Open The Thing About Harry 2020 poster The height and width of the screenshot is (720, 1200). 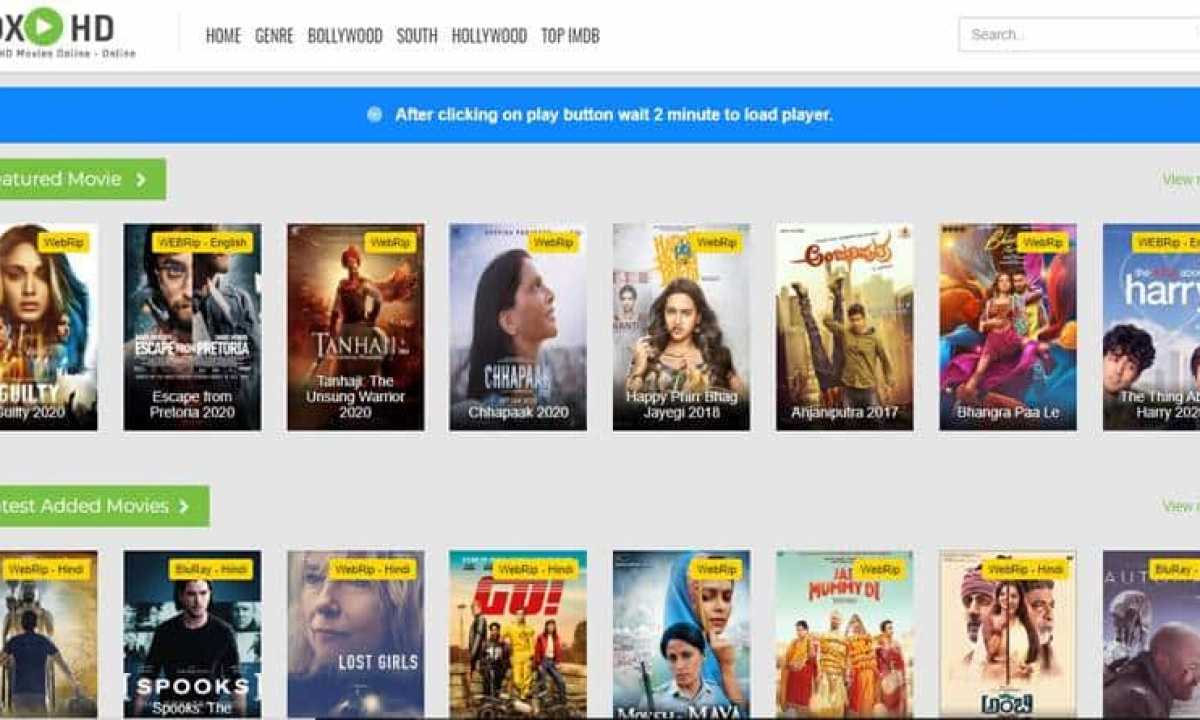click(1151, 327)
